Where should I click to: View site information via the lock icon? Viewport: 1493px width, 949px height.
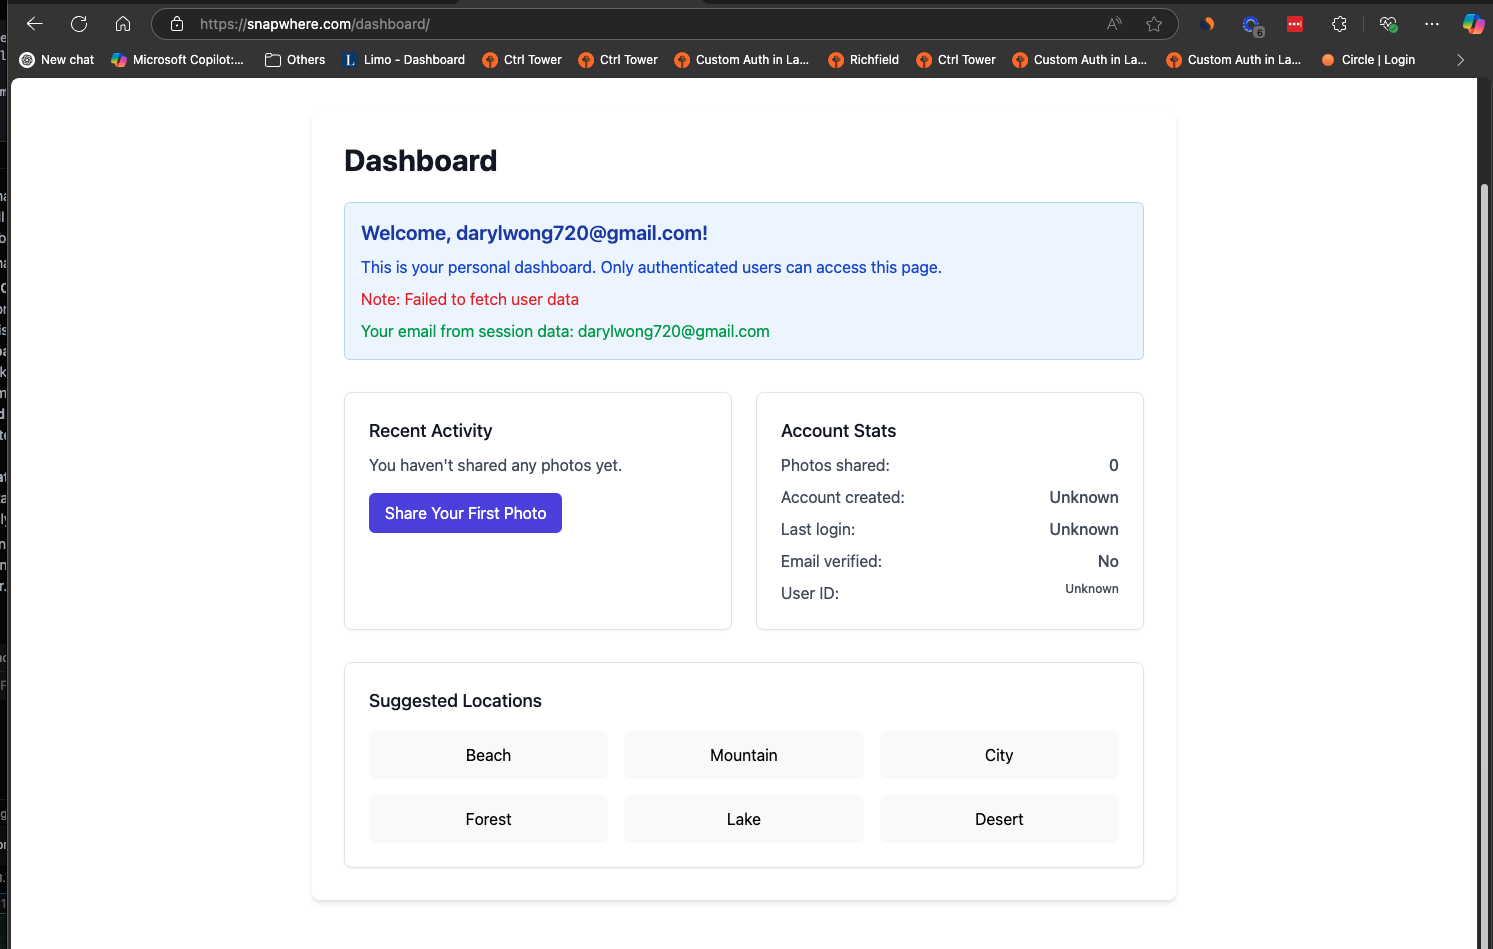[177, 24]
